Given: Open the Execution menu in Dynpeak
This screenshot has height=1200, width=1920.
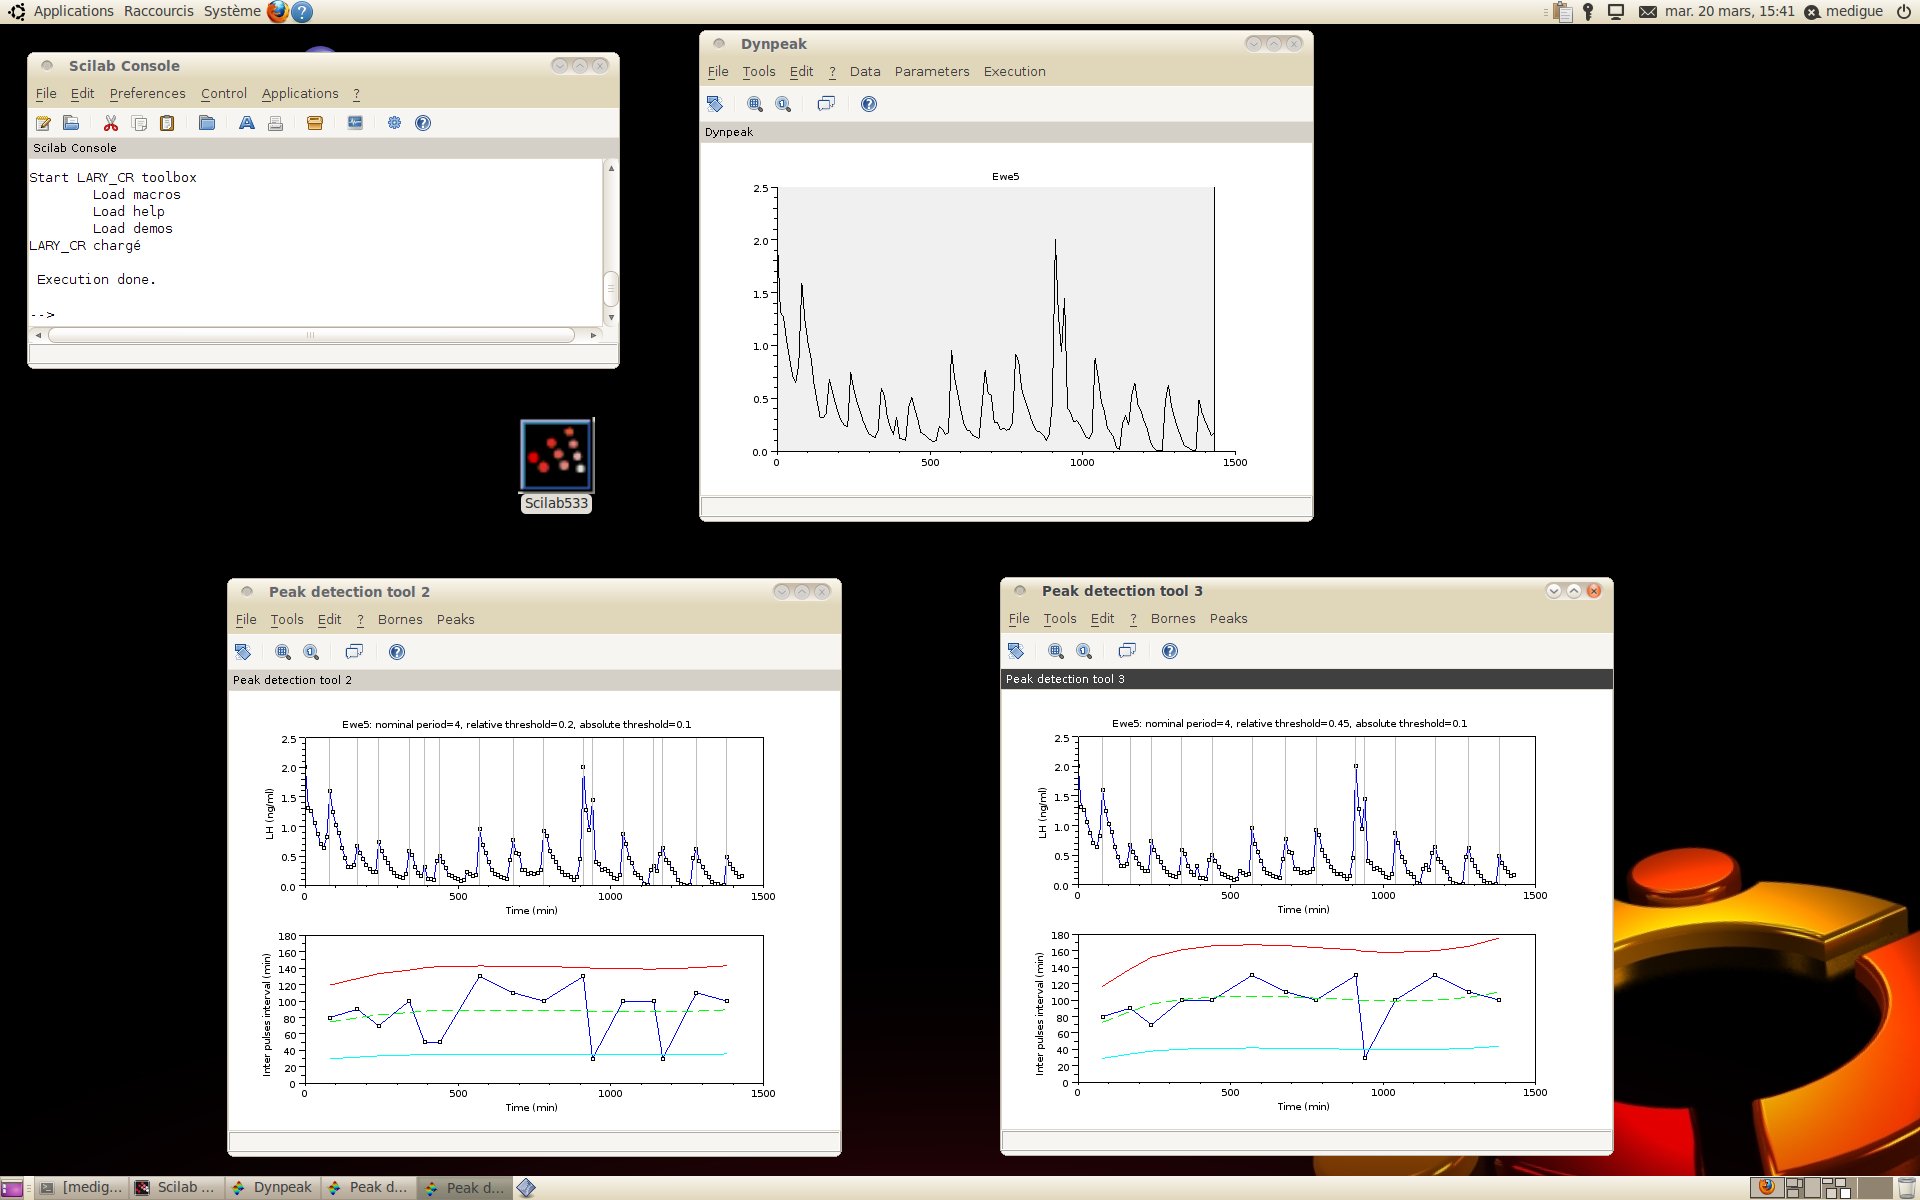Looking at the screenshot, I should 1014,72.
